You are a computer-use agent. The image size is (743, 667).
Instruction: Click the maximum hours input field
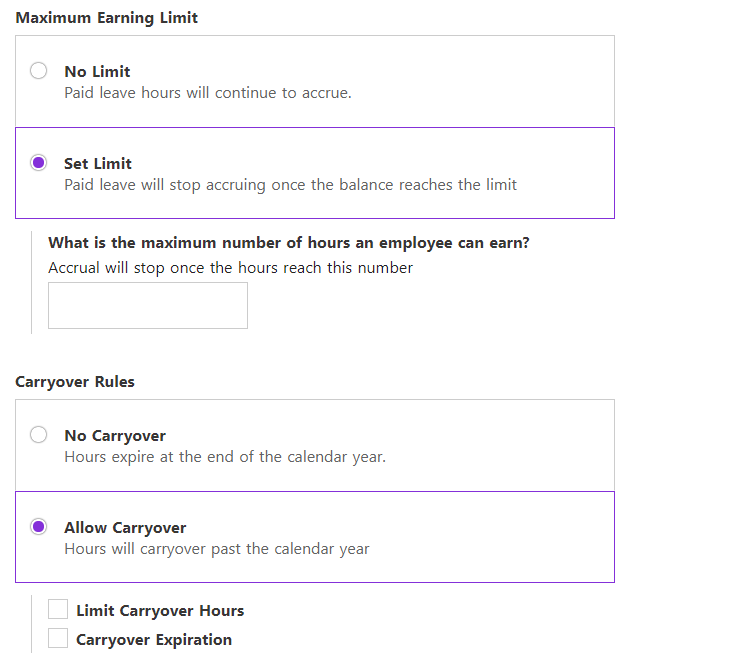click(x=148, y=305)
